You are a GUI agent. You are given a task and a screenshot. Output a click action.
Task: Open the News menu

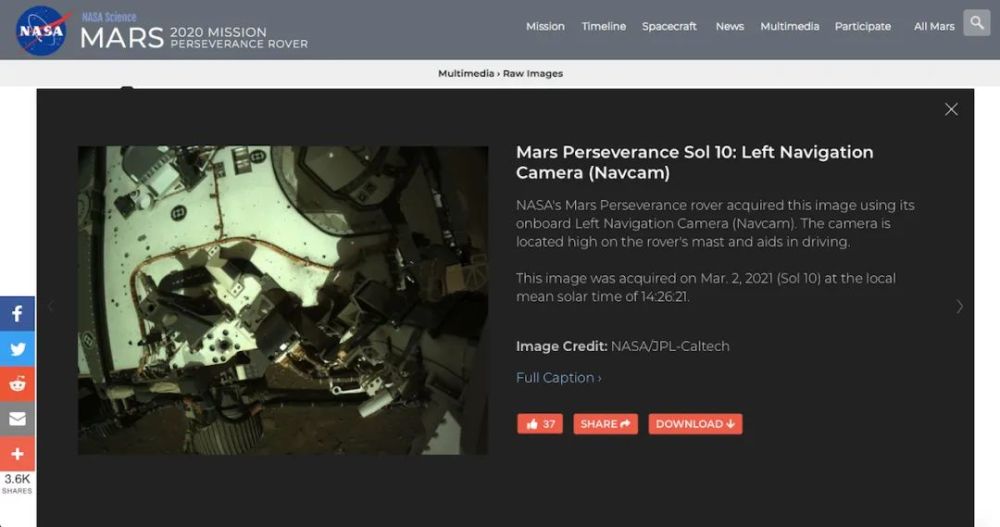coord(730,26)
